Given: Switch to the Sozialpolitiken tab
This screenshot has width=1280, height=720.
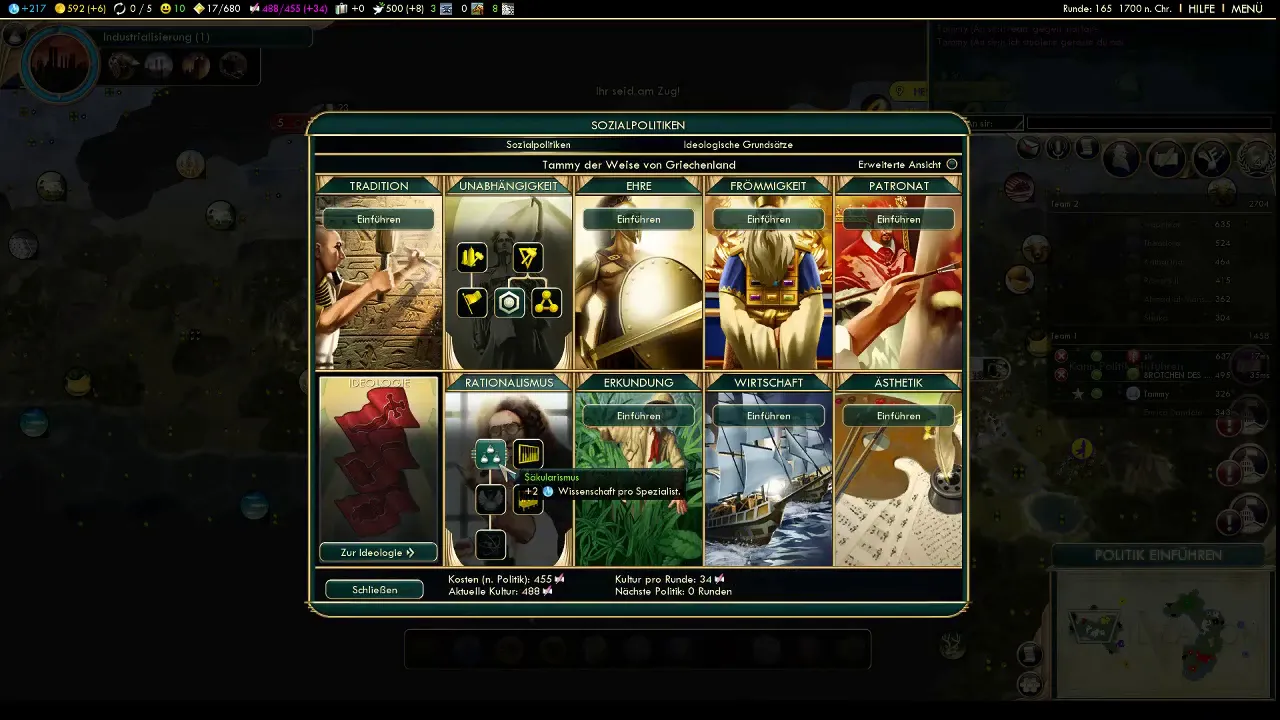Looking at the screenshot, I should click(538, 145).
